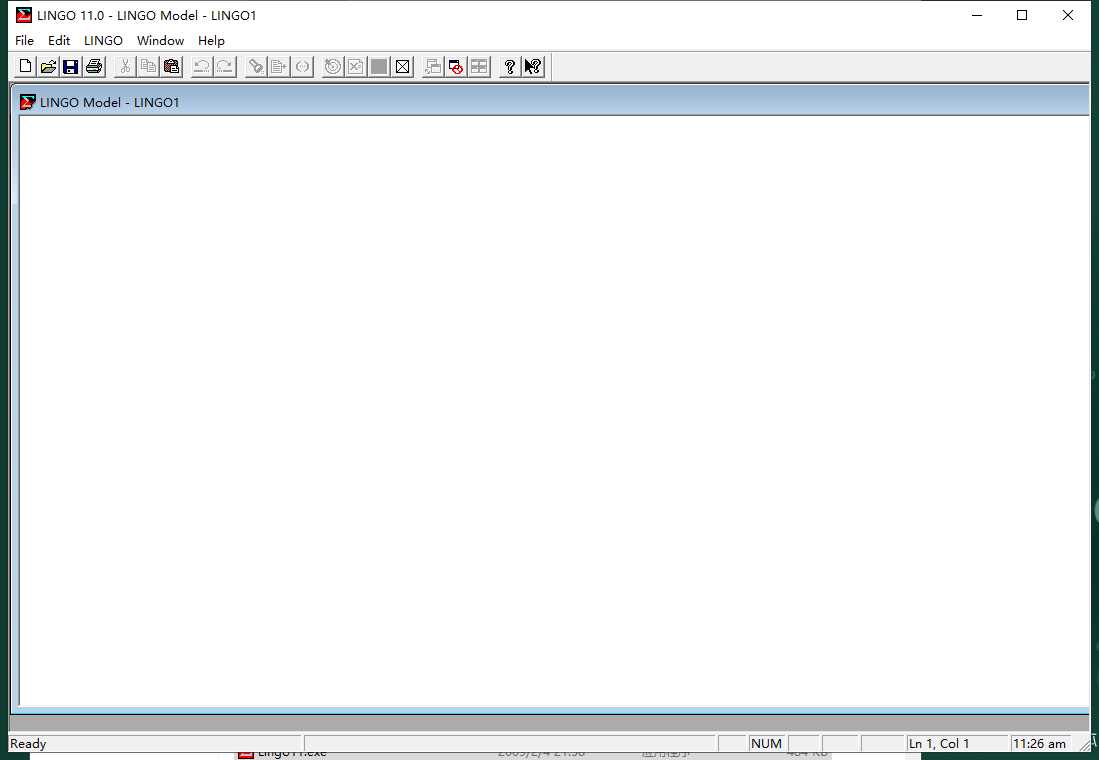1099x760 pixels.
Task: Solve the model using the bullseye icon
Action: [x=333, y=67]
